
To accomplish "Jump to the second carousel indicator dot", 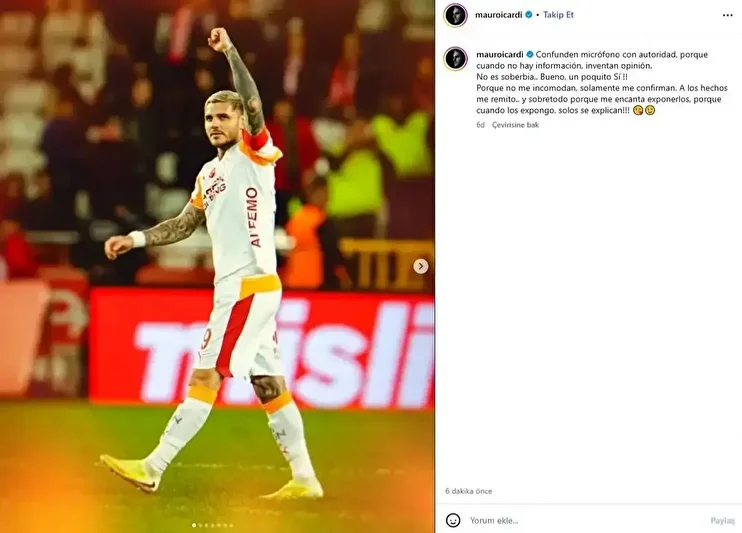I will click(x=200, y=525).
